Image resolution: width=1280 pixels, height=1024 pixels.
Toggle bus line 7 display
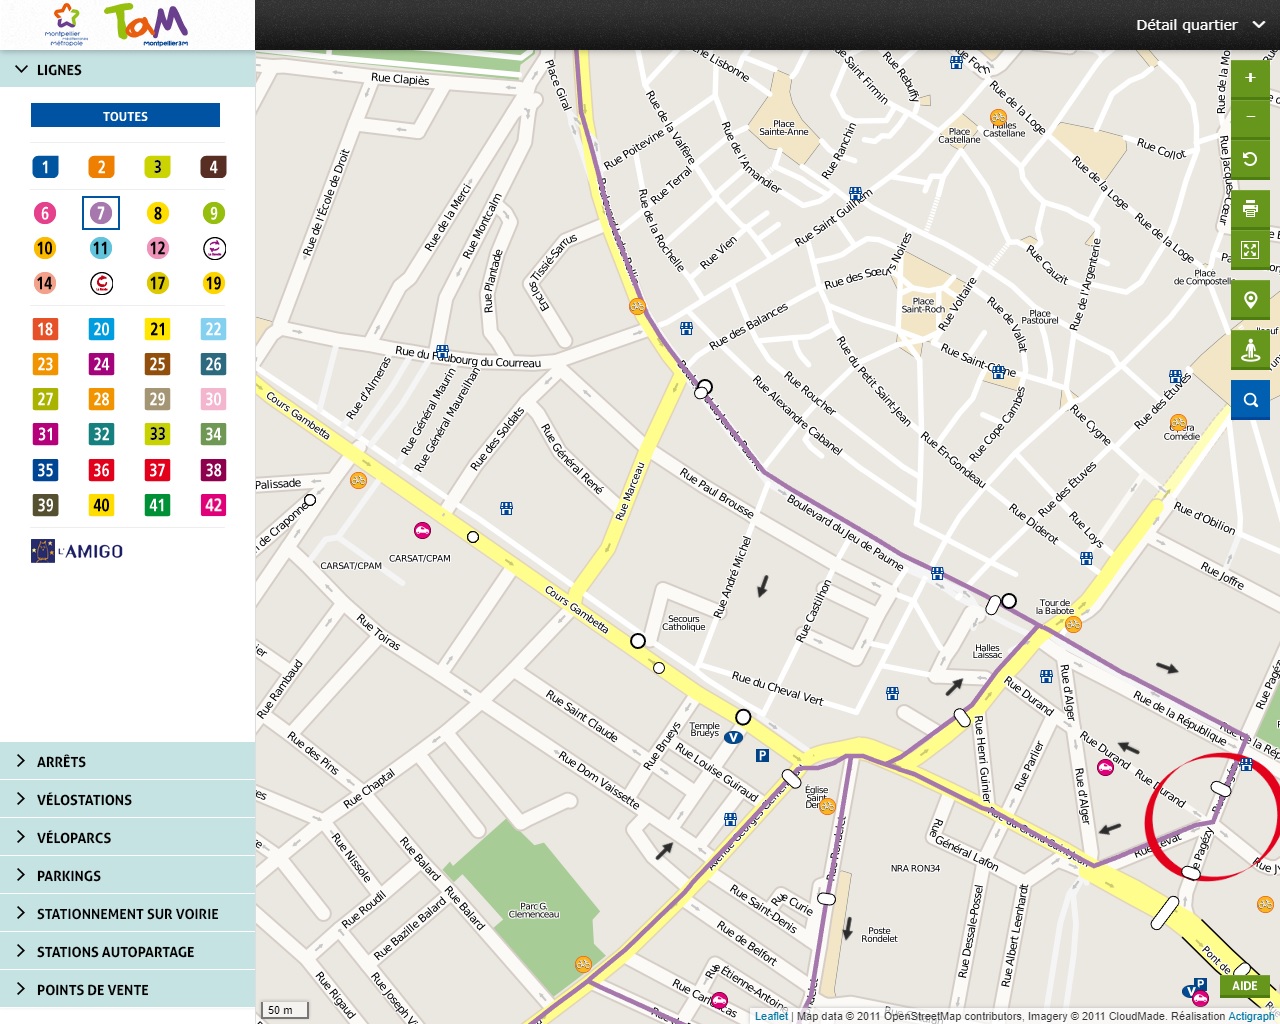point(101,213)
